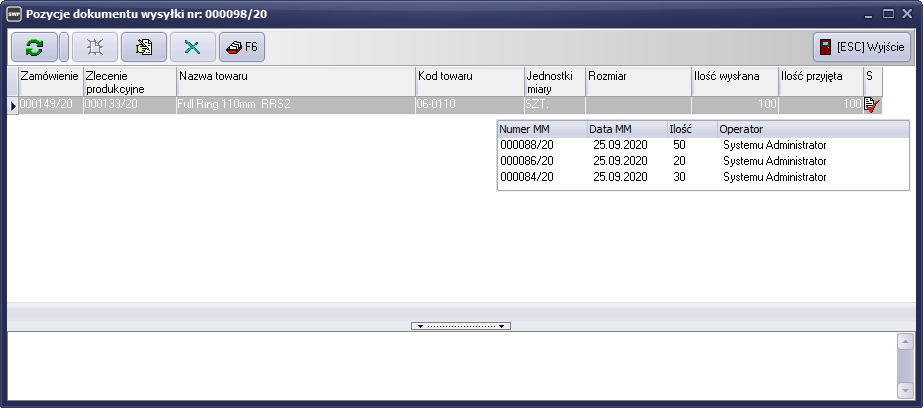Select the MM entry 000084/20

coord(526,177)
